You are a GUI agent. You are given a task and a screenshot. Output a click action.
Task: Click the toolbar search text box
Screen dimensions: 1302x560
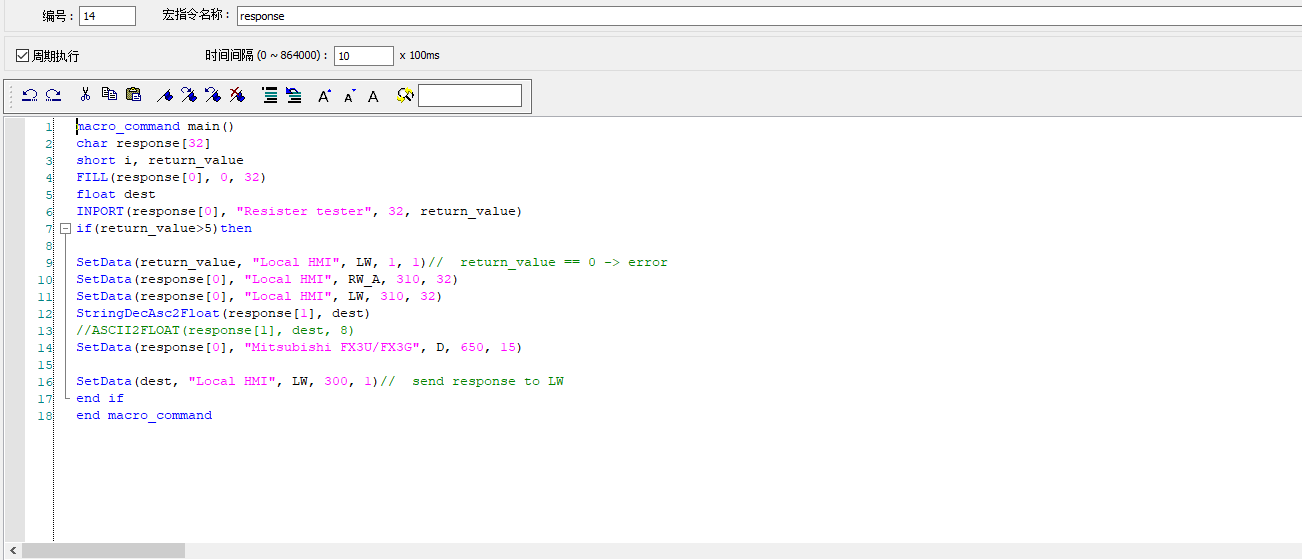tap(469, 95)
